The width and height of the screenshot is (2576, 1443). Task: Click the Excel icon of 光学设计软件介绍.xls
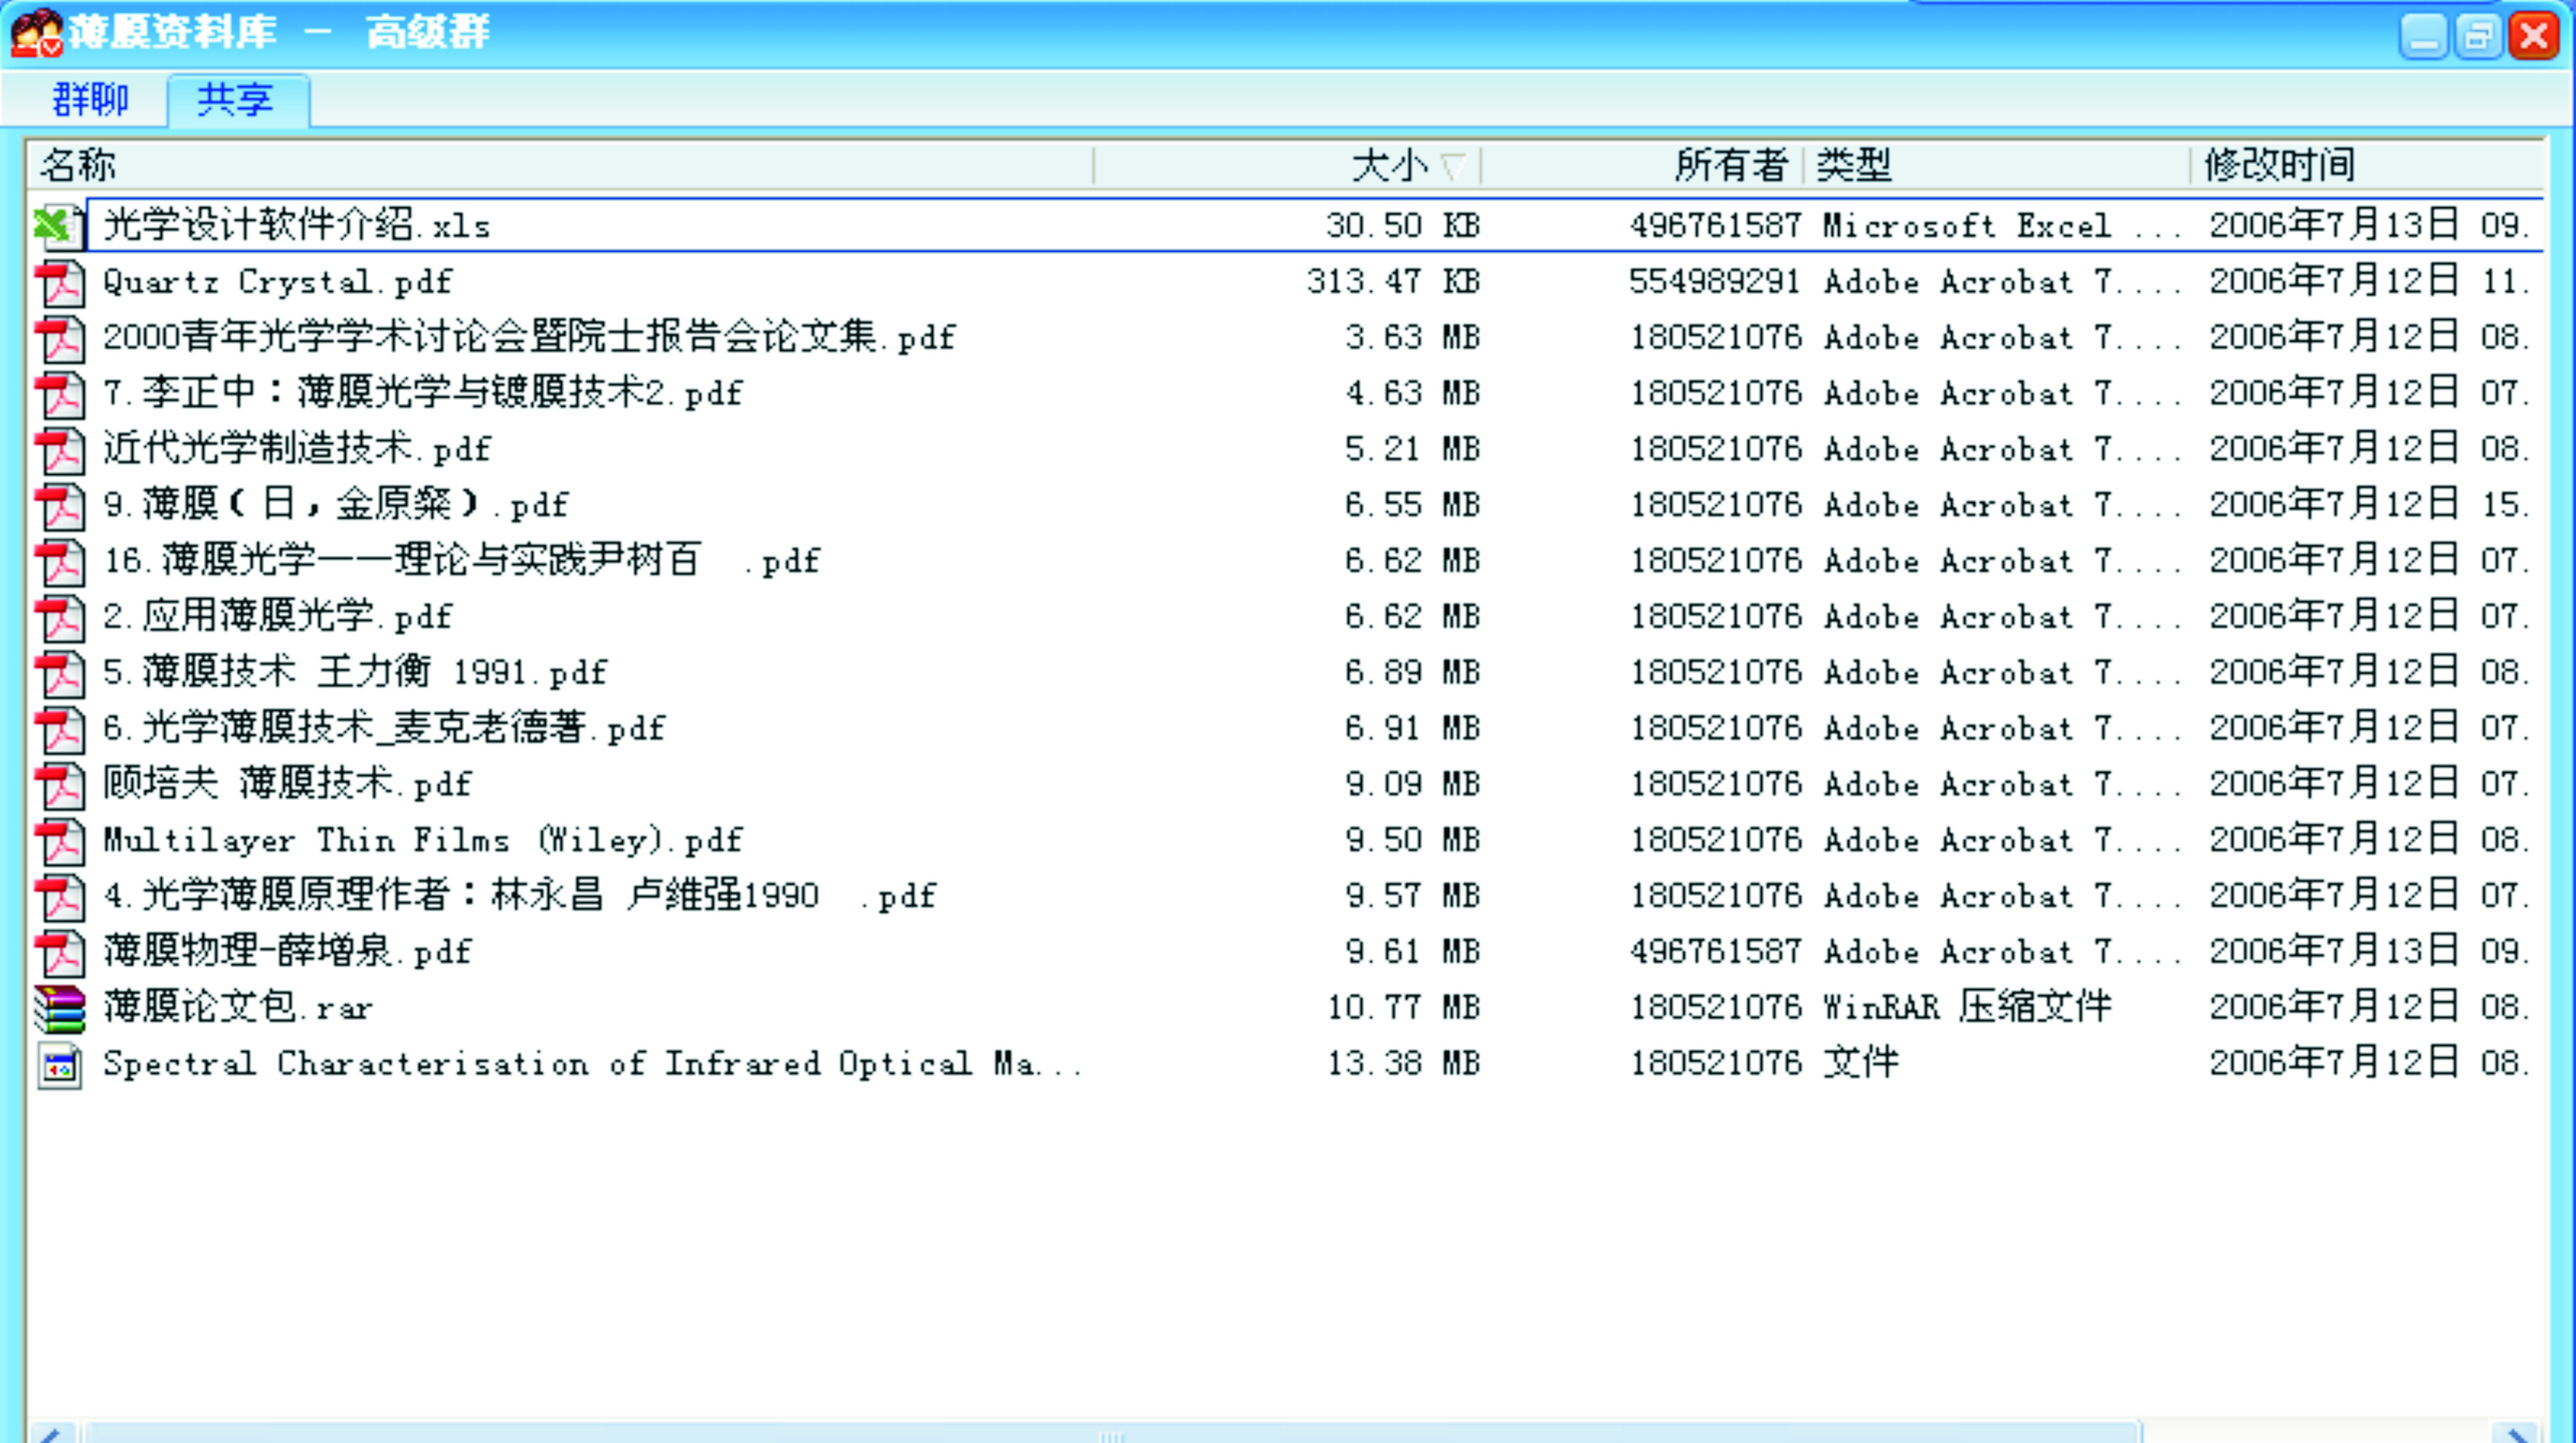[x=58, y=226]
